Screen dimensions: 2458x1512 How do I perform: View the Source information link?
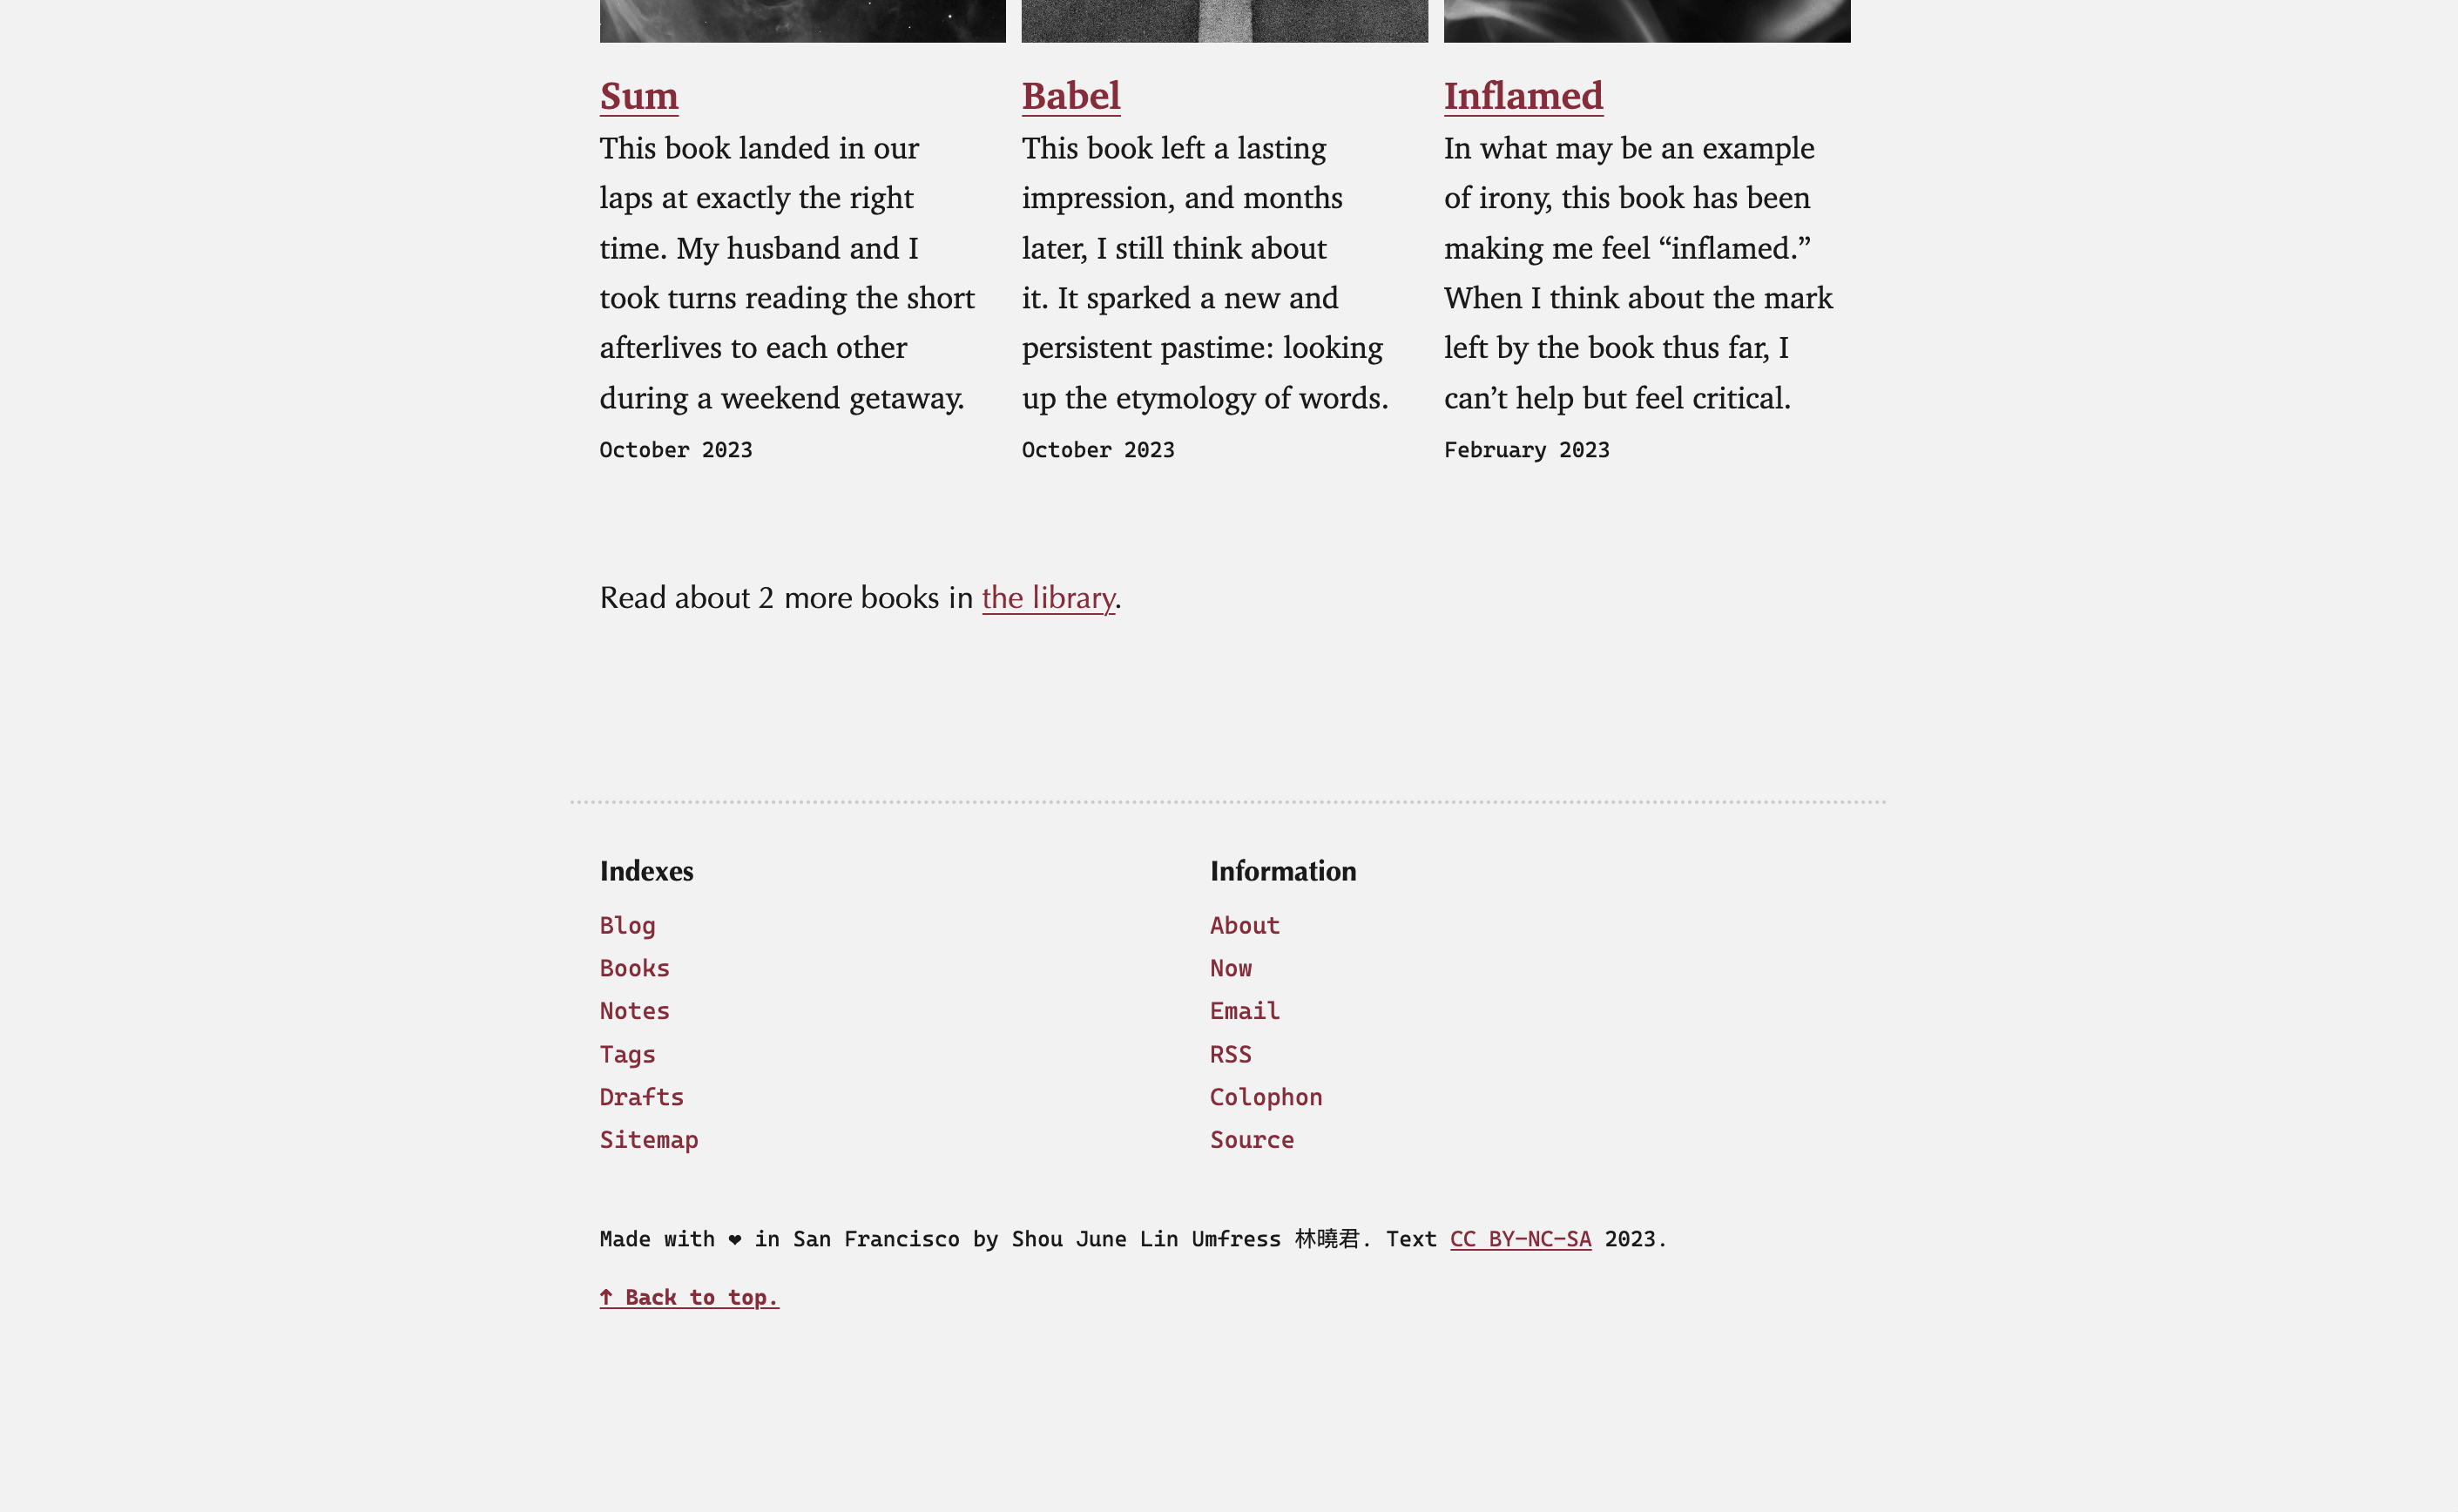(1252, 1138)
